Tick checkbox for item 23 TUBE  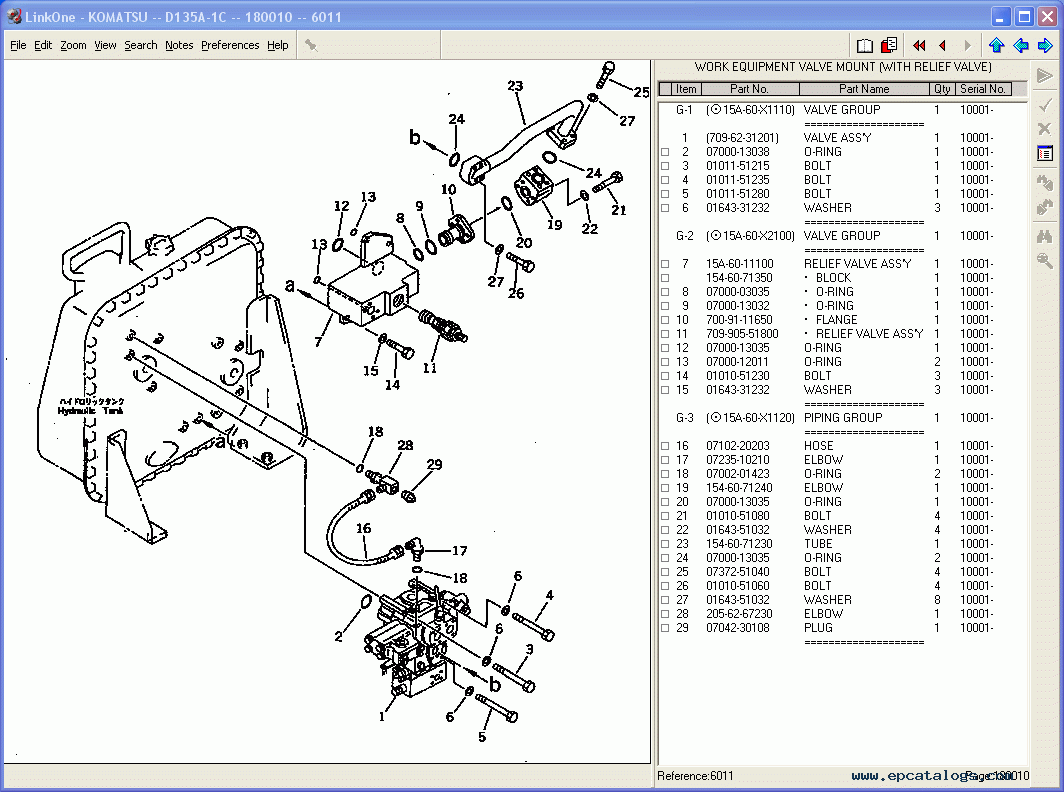pos(665,544)
